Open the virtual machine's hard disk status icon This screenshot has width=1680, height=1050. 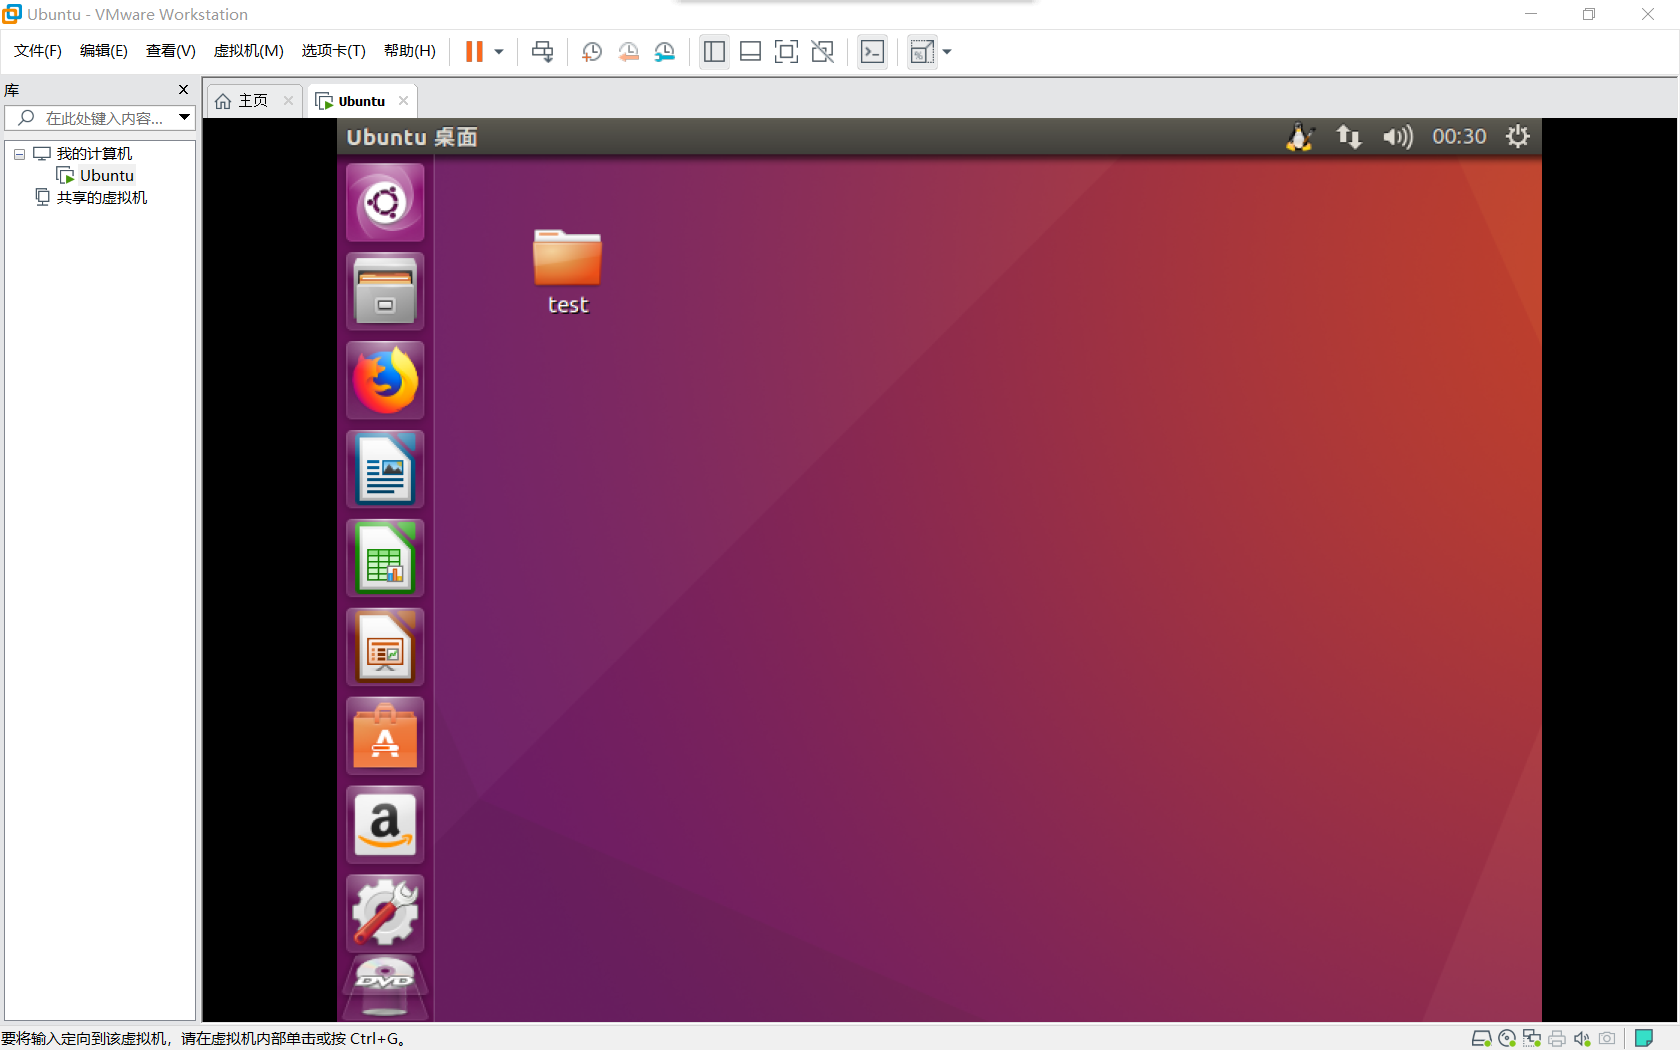click(1482, 1038)
